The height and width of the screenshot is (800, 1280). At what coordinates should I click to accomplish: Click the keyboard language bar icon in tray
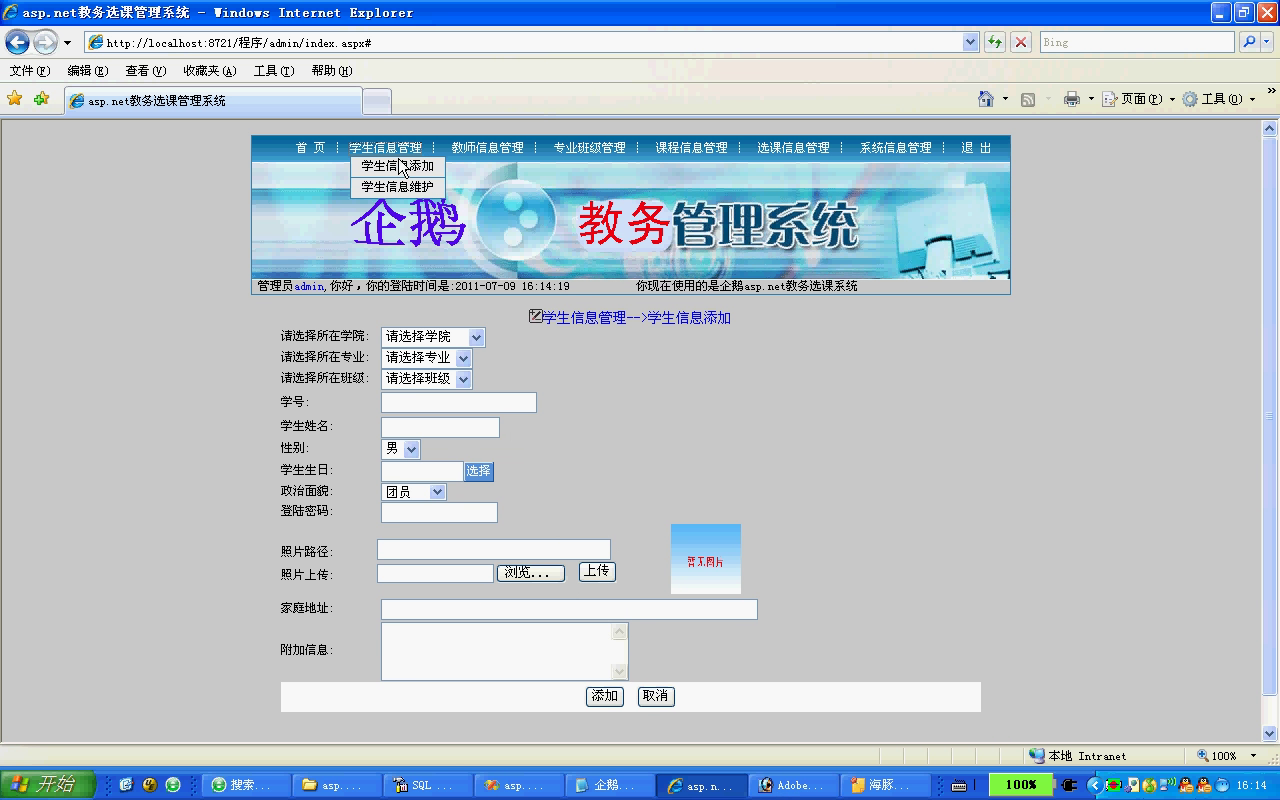point(959,785)
